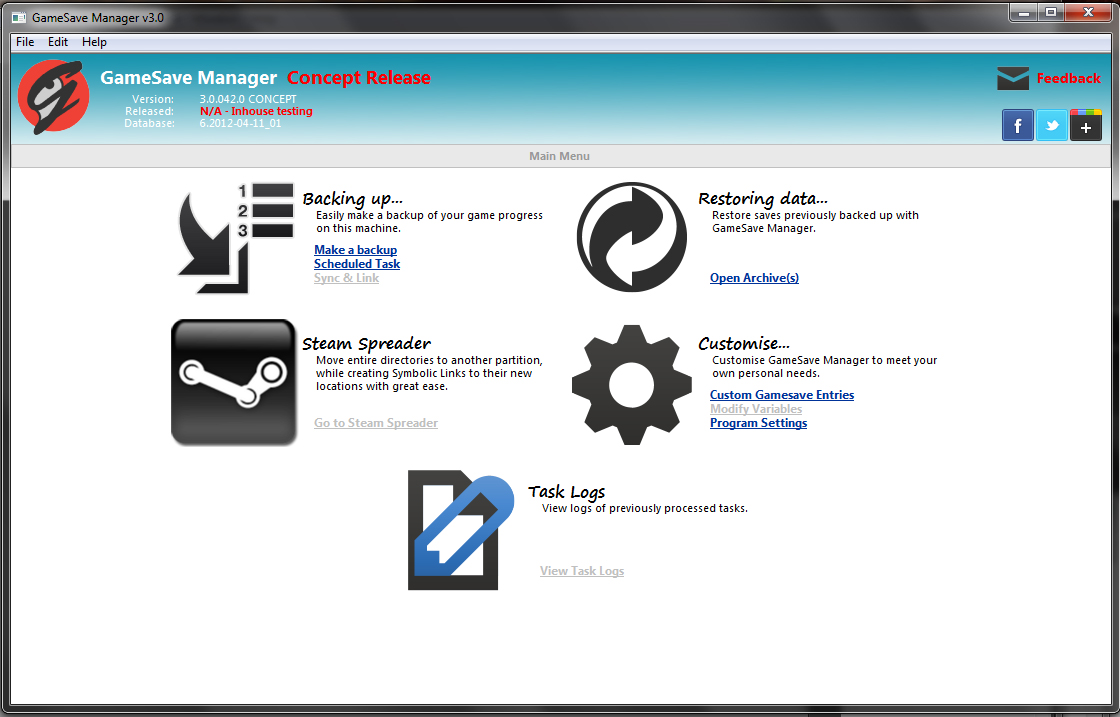Open the Scheduled Task page
The image size is (1120, 717).
point(357,263)
